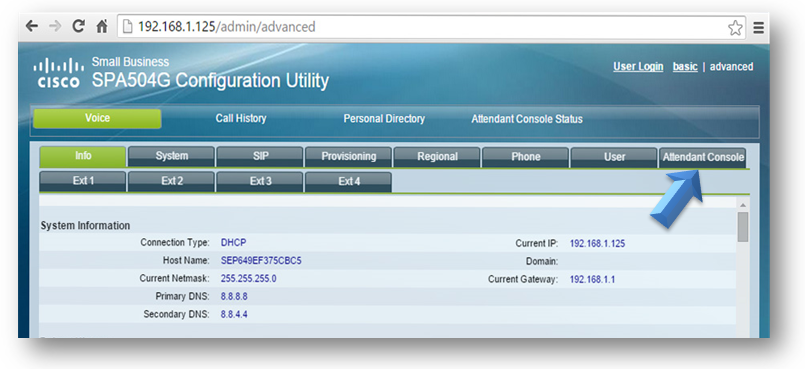Open the Regional sub-tab
Viewport: 805px width, 369px height.
(x=437, y=156)
